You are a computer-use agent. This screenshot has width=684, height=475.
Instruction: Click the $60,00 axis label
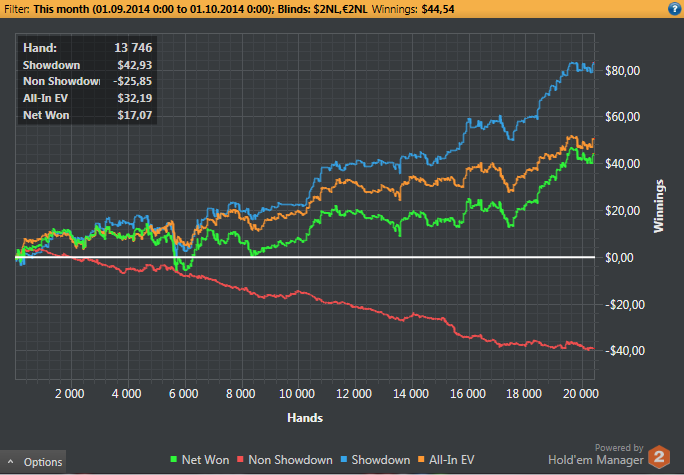(622, 117)
